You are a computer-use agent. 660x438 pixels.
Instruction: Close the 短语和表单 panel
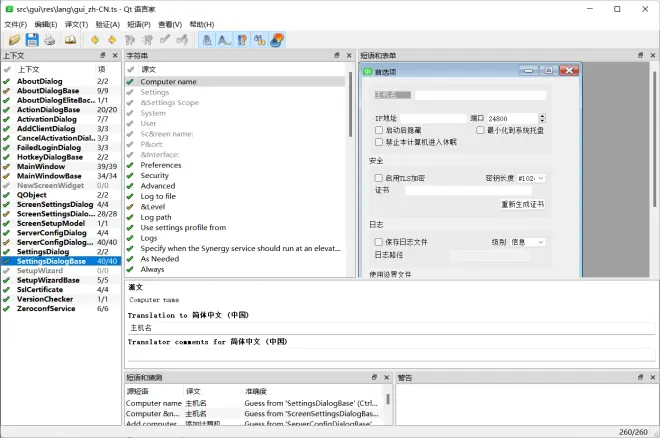653,55
